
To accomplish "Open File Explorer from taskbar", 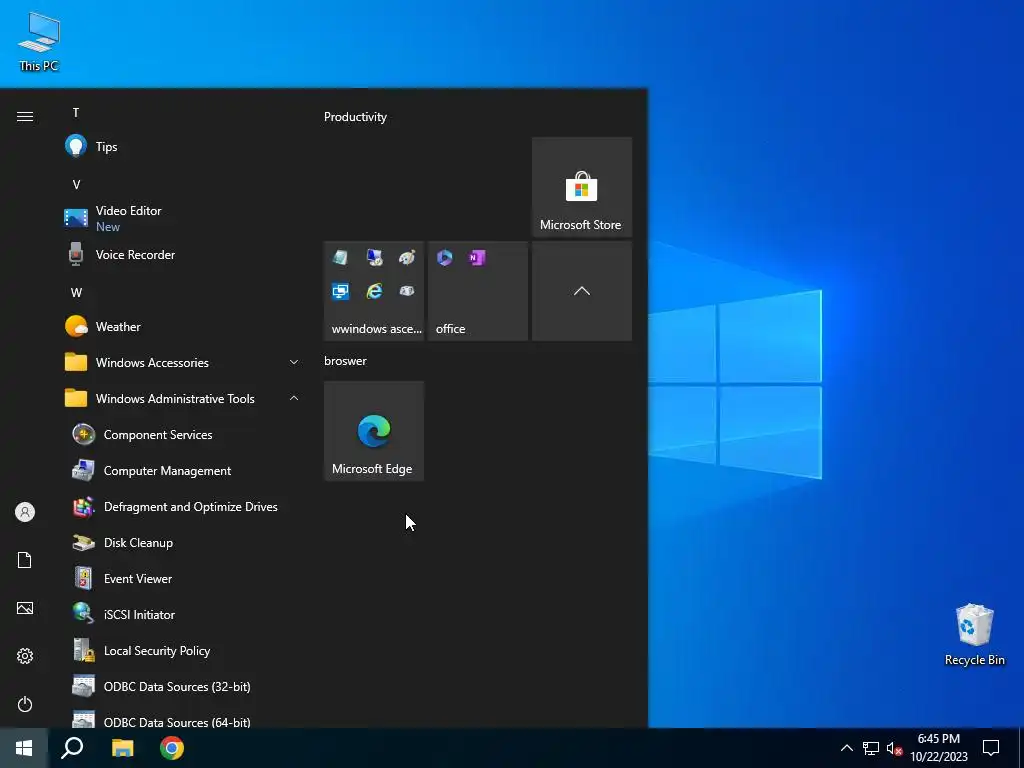I will point(122,748).
